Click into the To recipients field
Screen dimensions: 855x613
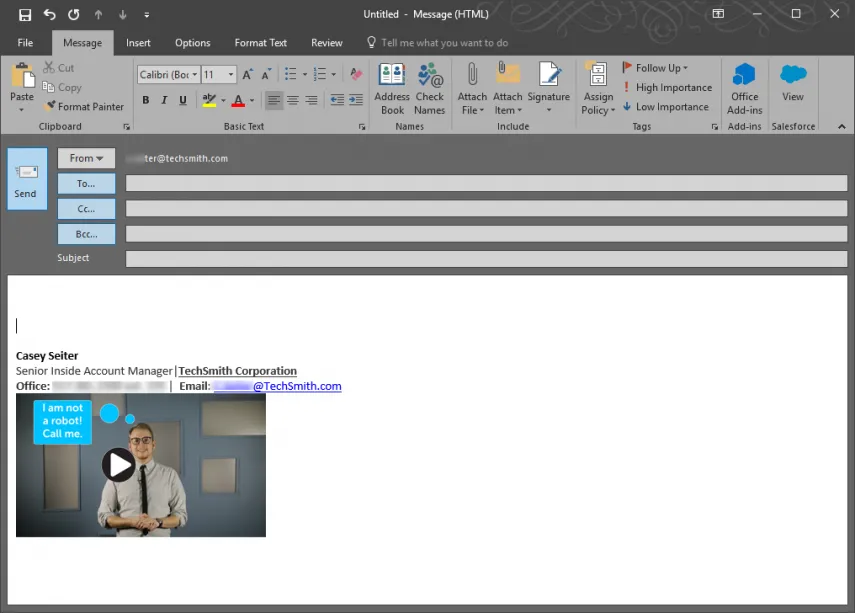(x=486, y=183)
